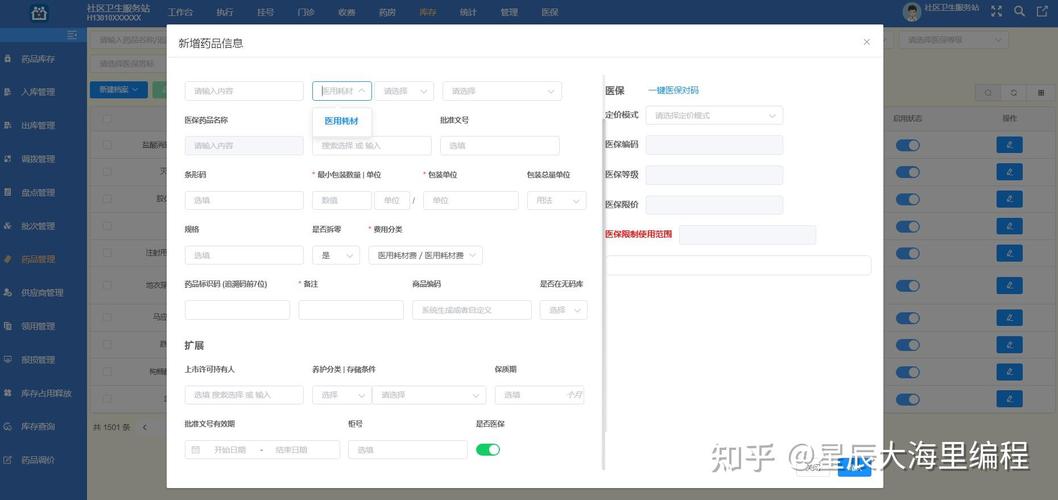Open the 定价模式 dropdown

point(715,115)
